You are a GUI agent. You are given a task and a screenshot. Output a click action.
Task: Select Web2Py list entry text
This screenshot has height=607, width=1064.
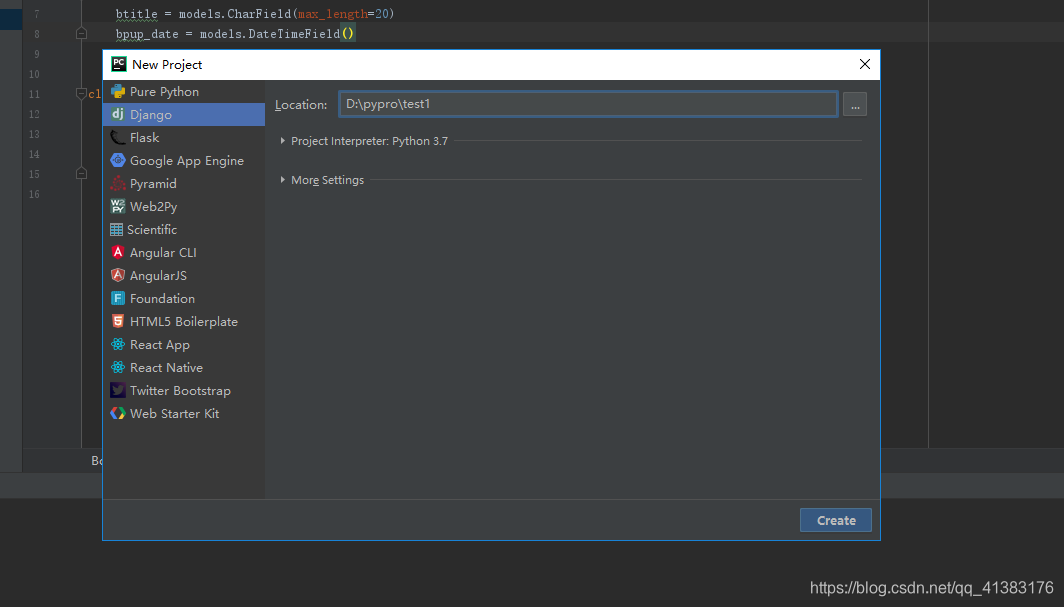pyautogui.click(x=153, y=207)
